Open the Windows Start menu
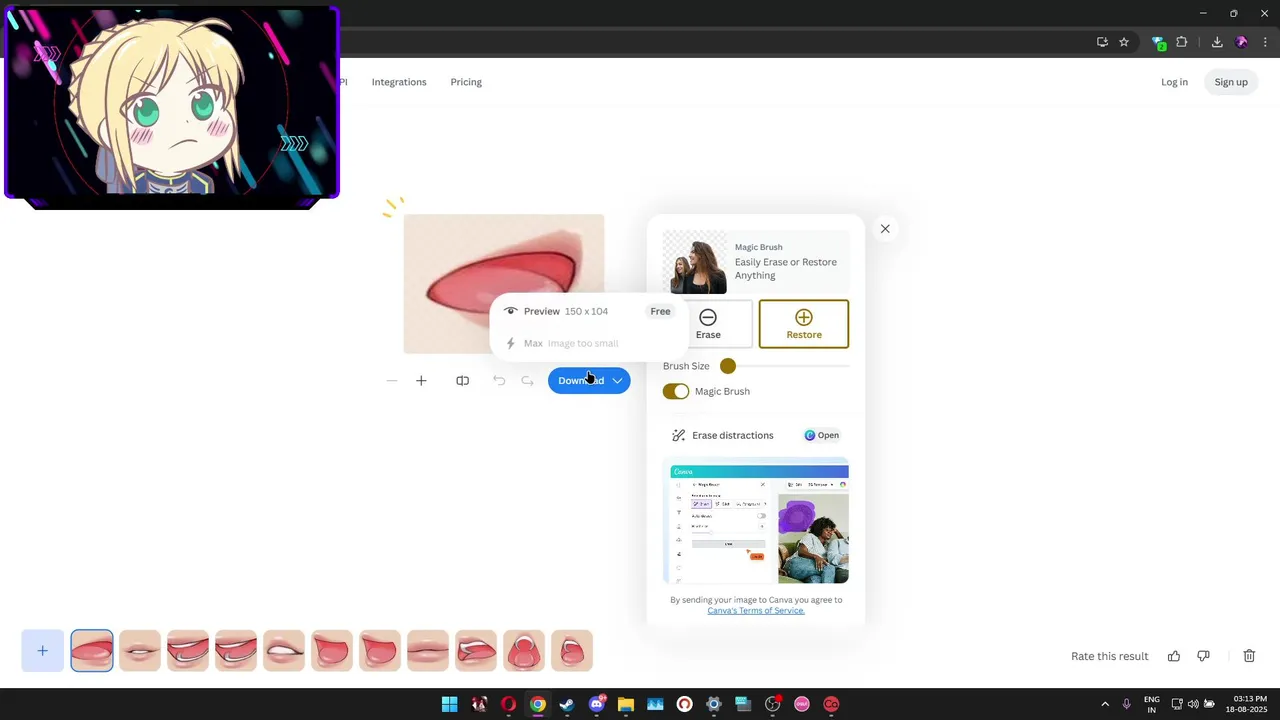Screen dimensions: 1280x720 pos(450,704)
